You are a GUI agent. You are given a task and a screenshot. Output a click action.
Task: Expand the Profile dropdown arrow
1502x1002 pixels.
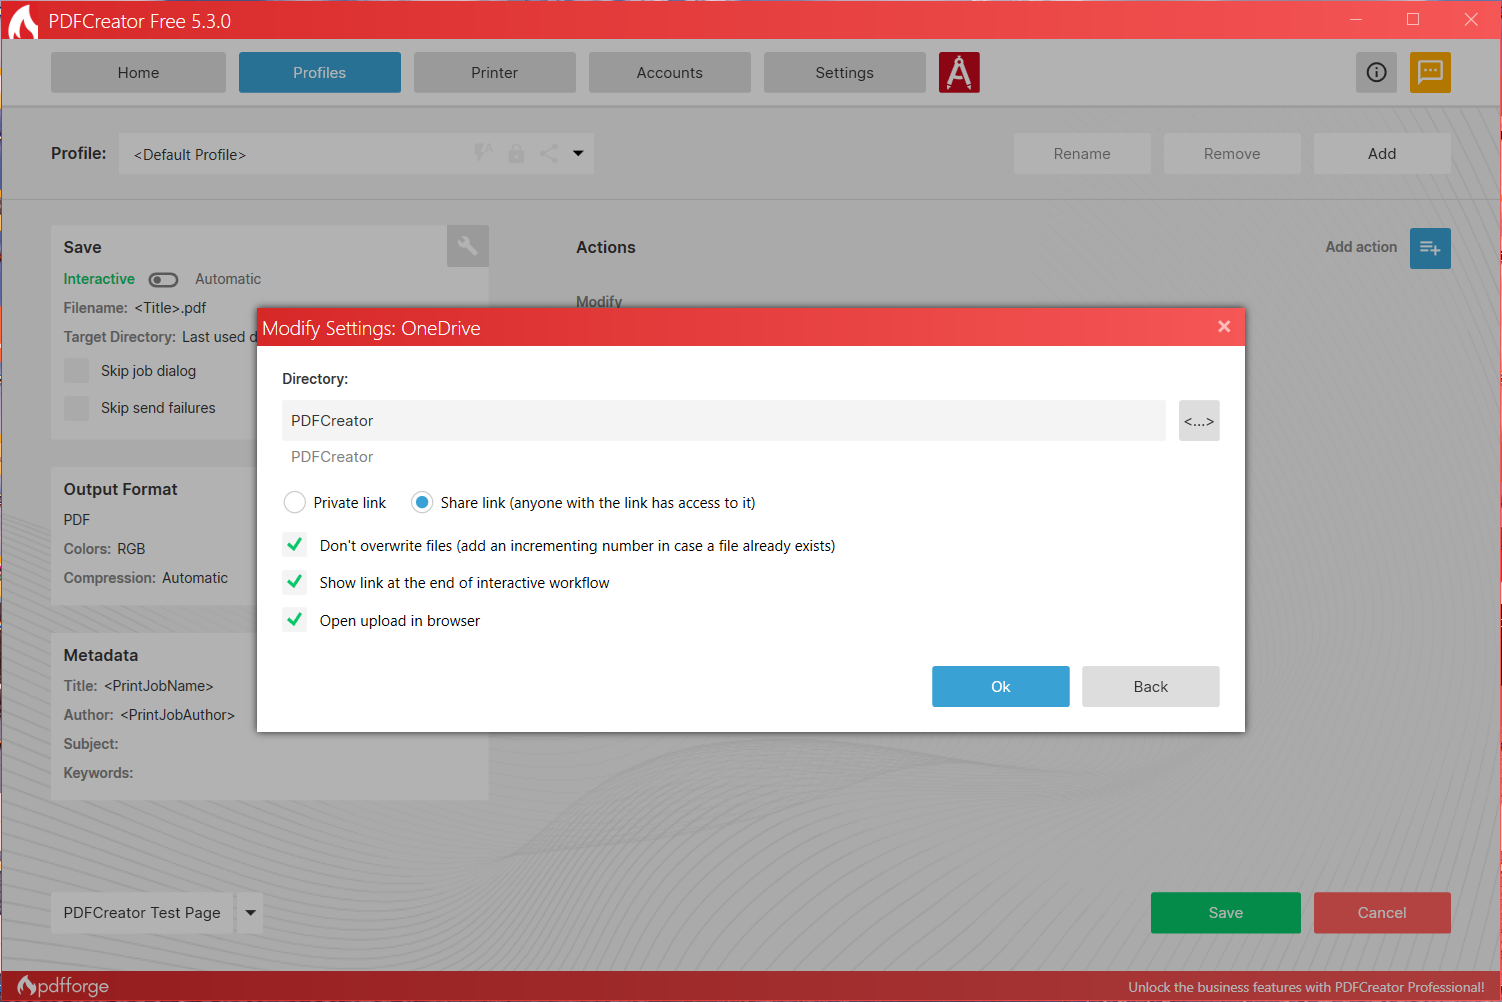tap(578, 153)
